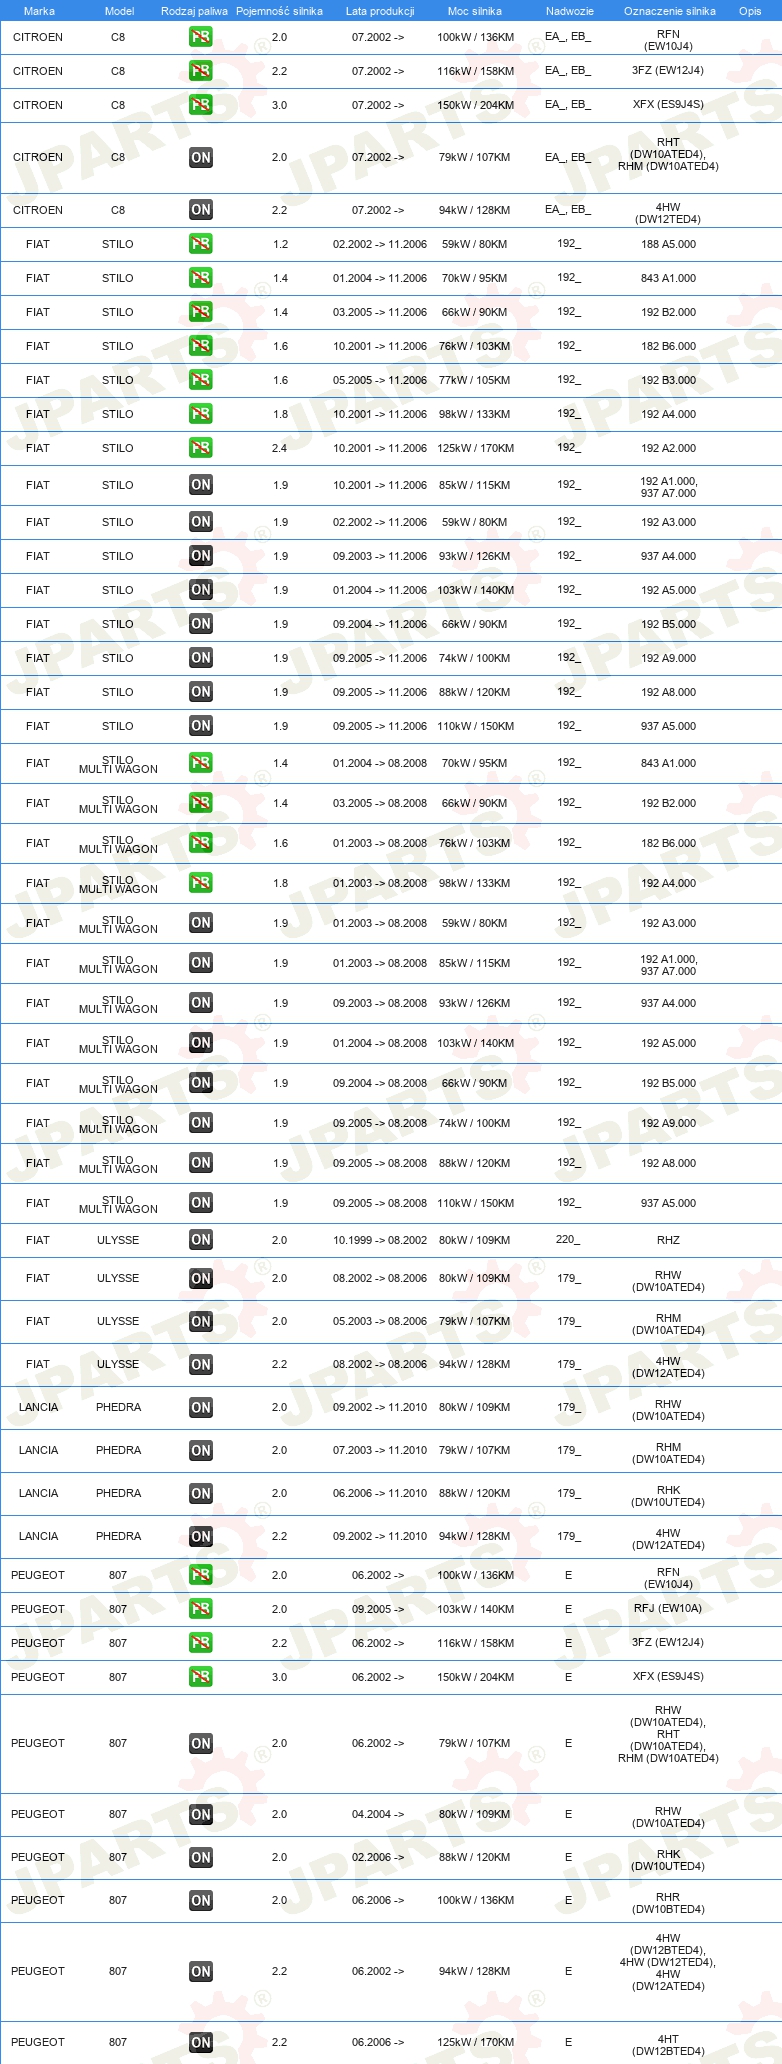Select the engine code cell 192 B3.000

click(x=668, y=380)
